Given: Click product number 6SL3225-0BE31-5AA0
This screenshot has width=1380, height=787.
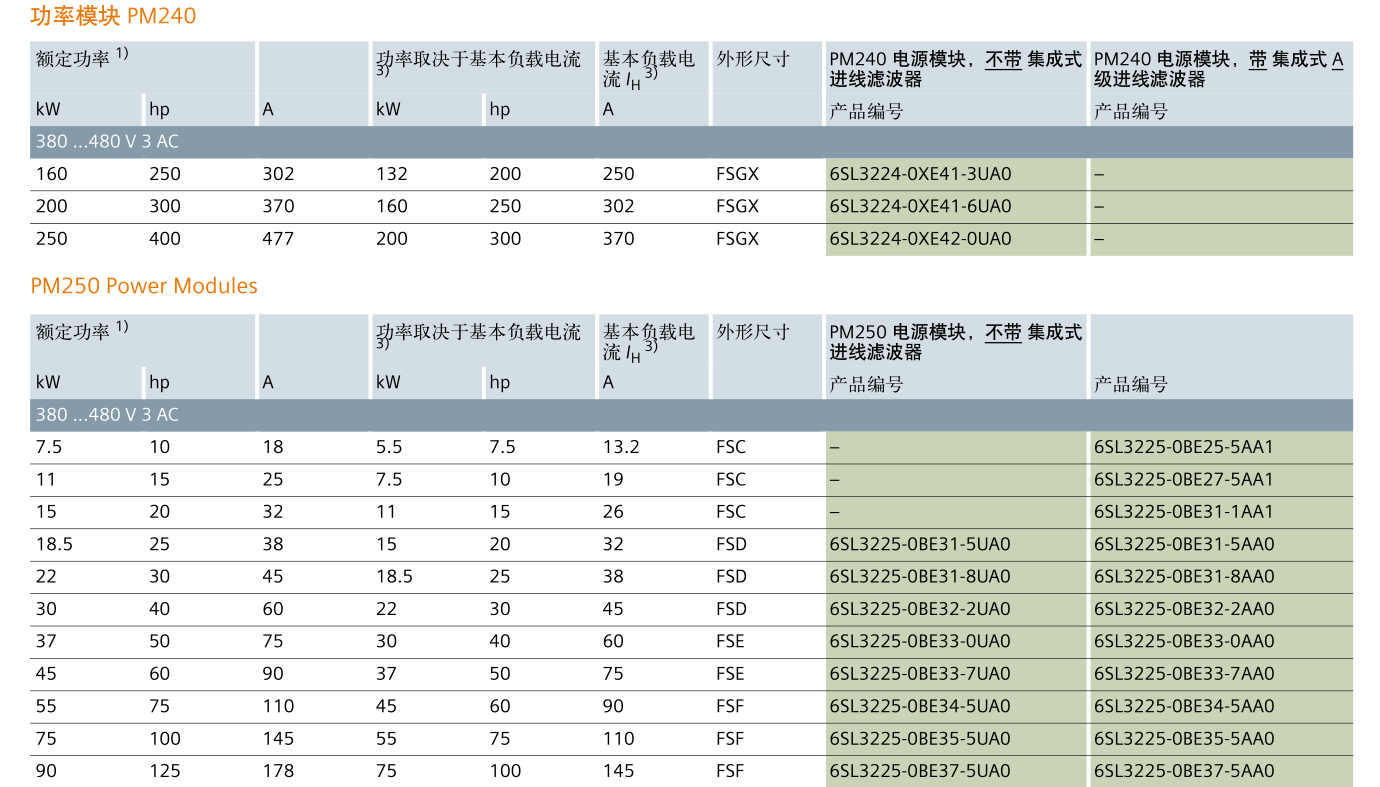Looking at the screenshot, I should coord(1184,544).
